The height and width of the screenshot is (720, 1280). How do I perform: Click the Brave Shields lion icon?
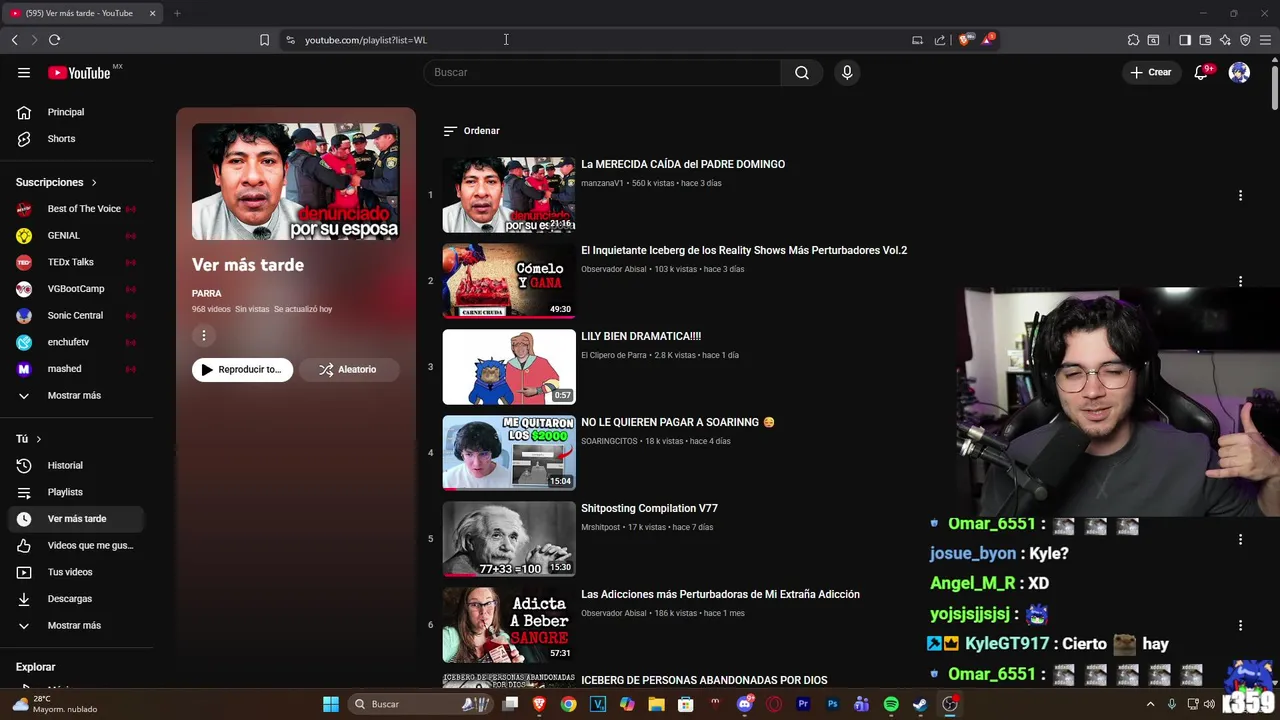pos(965,40)
